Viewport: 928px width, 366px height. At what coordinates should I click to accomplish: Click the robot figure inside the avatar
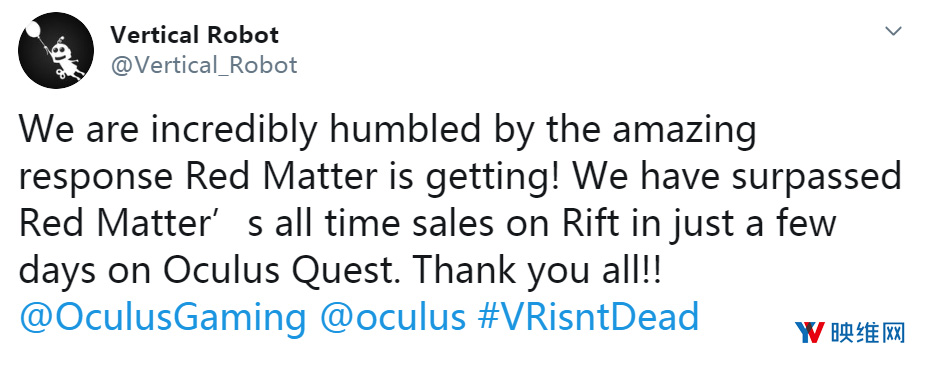click(63, 60)
